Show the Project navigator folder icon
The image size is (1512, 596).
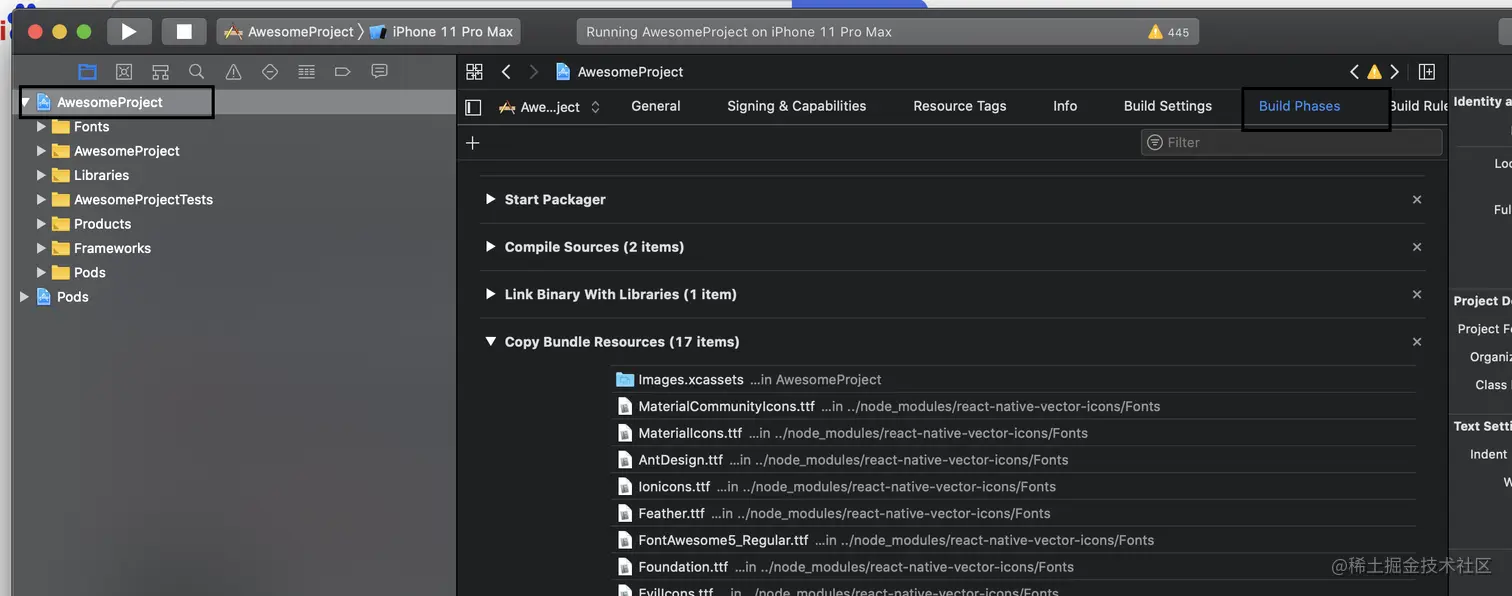88,72
